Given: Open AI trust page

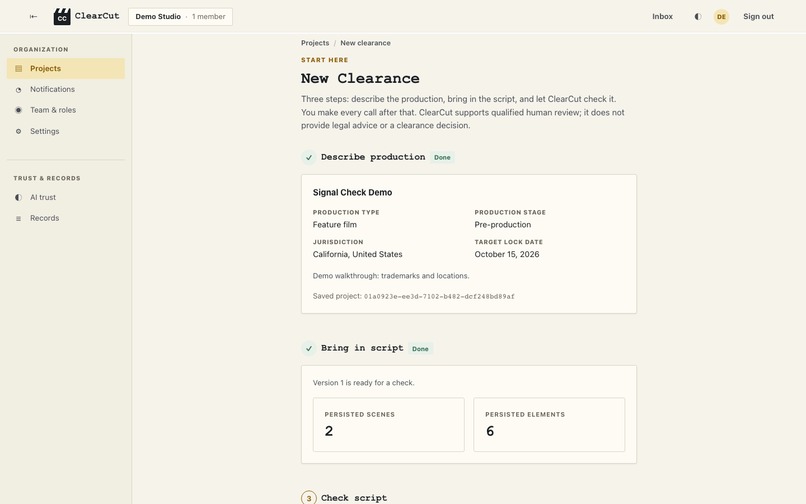Looking at the screenshot, I should point(66,197).
